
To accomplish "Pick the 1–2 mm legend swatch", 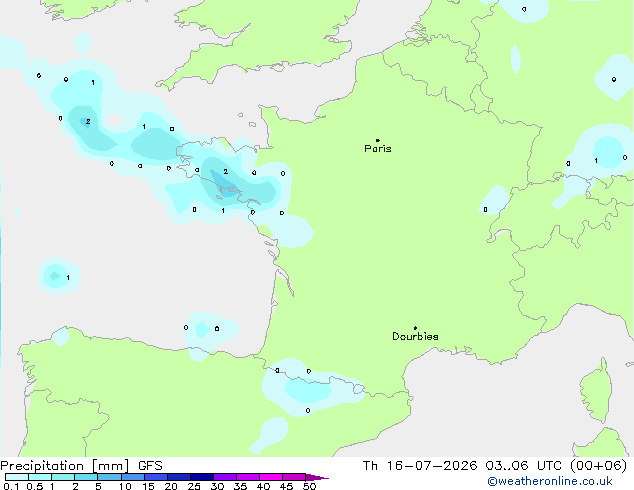I will 63,477.
